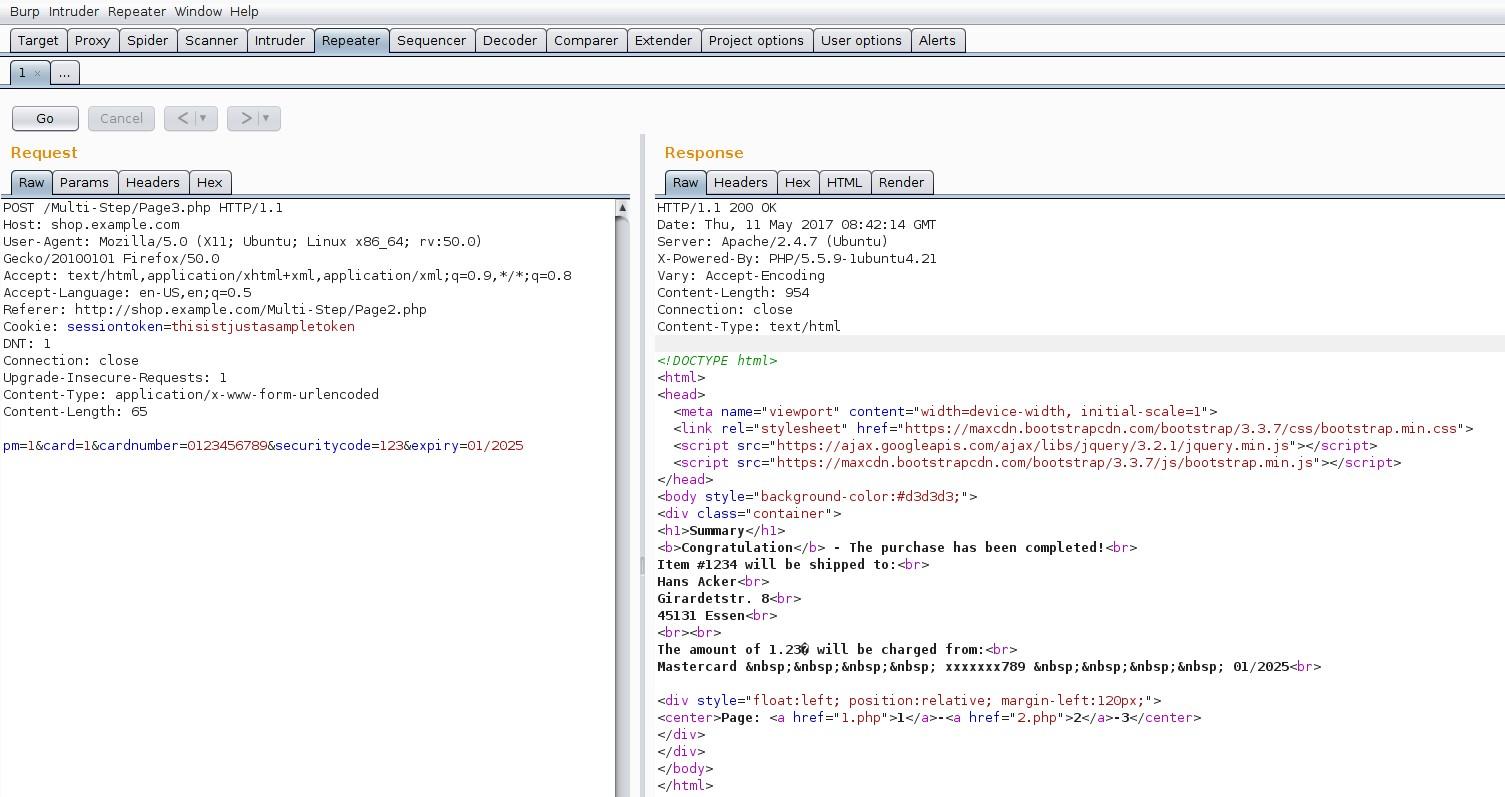Click the request pane vertical scrollbar
The width and height of the screenshot is (1505, 797).
622,506
